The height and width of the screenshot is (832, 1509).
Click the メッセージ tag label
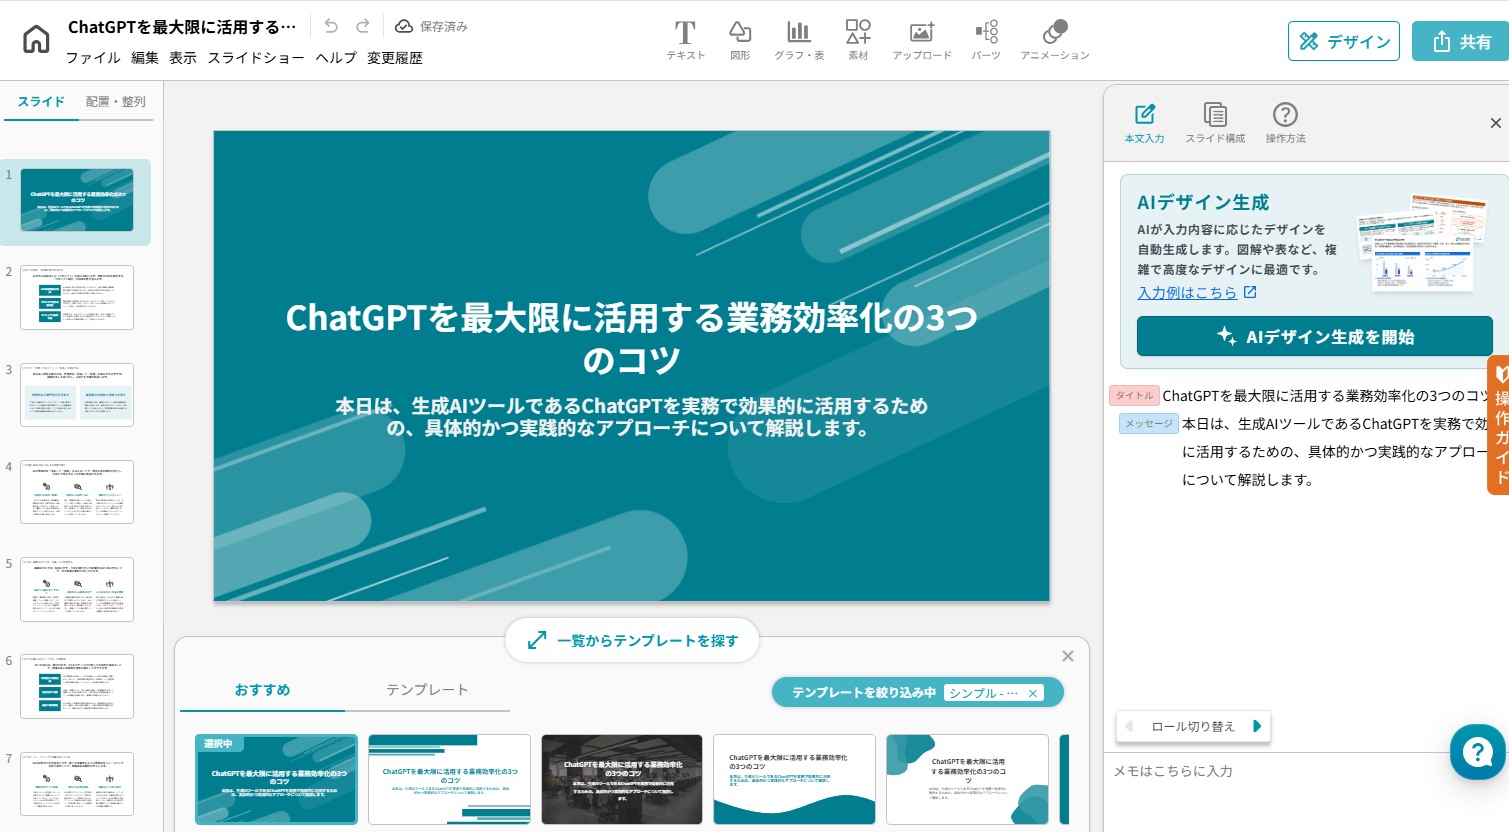(1149, 424)
